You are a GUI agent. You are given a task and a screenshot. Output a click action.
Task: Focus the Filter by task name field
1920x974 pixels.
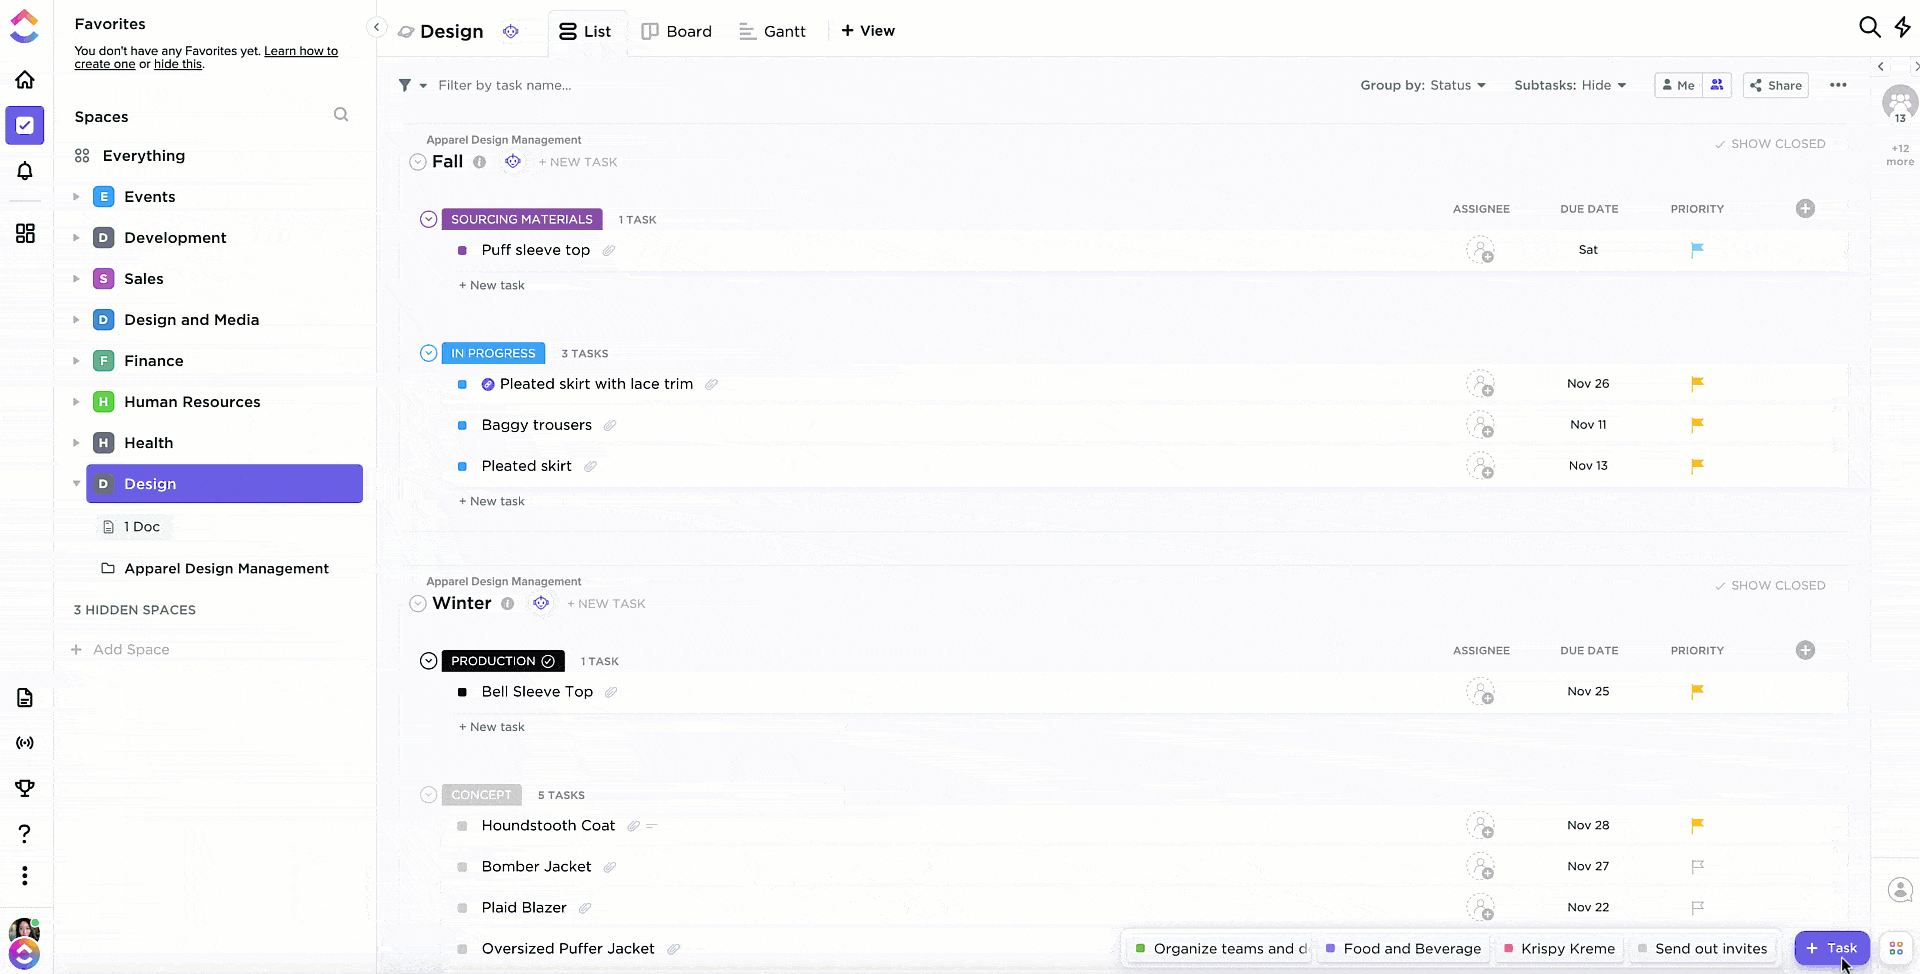pos(505,85)
